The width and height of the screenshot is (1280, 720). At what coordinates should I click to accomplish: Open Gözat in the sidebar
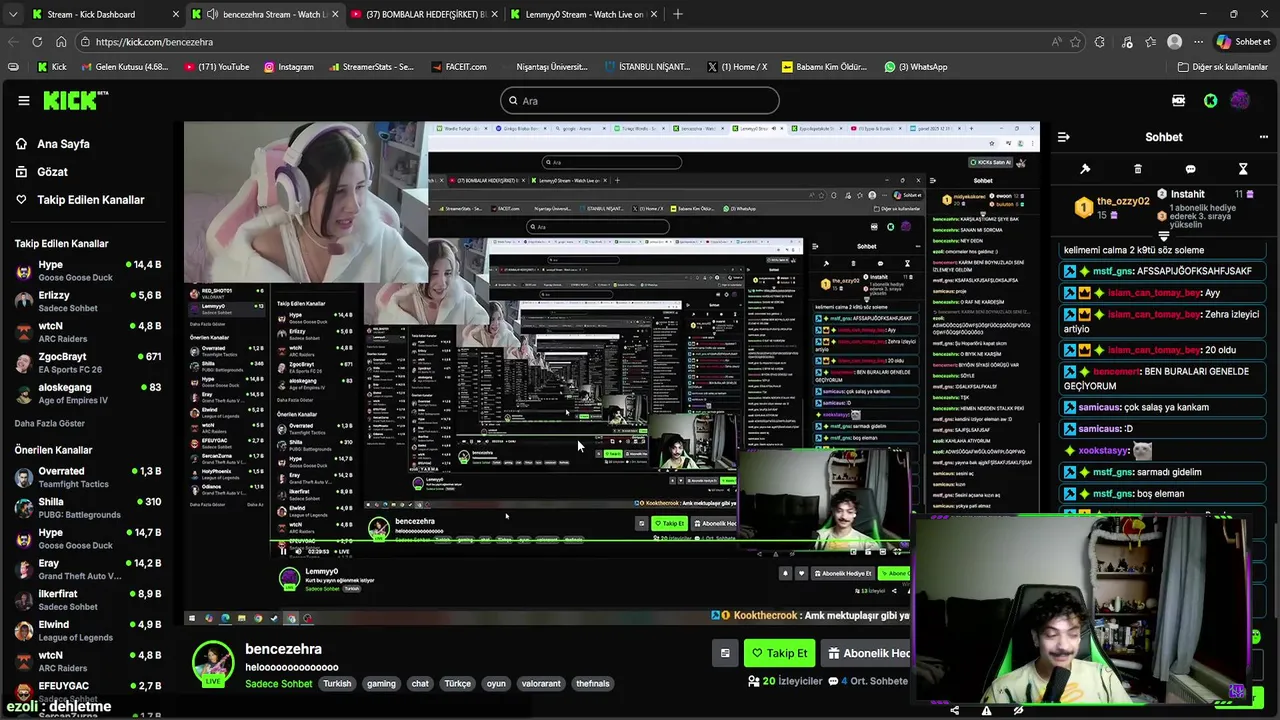[41, 172]
